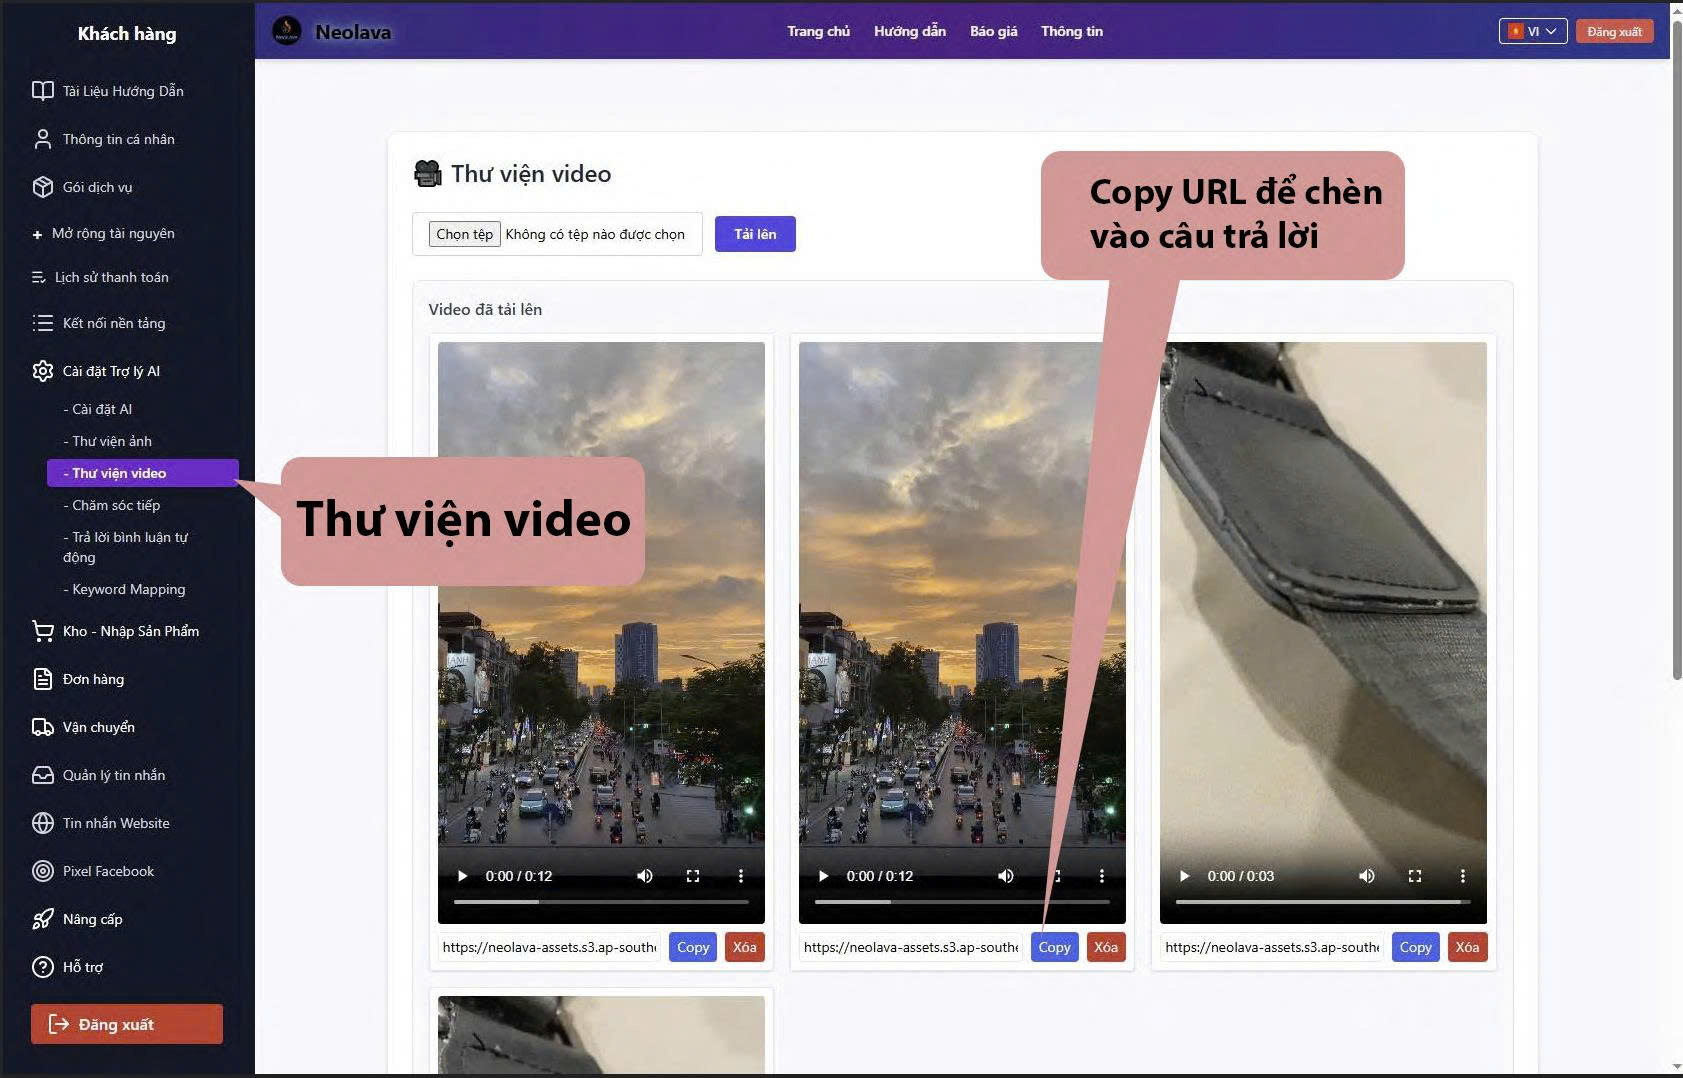Open the first video's three-dot options menu
The width and height of the screenshot is (1683, 1078).
741,875
